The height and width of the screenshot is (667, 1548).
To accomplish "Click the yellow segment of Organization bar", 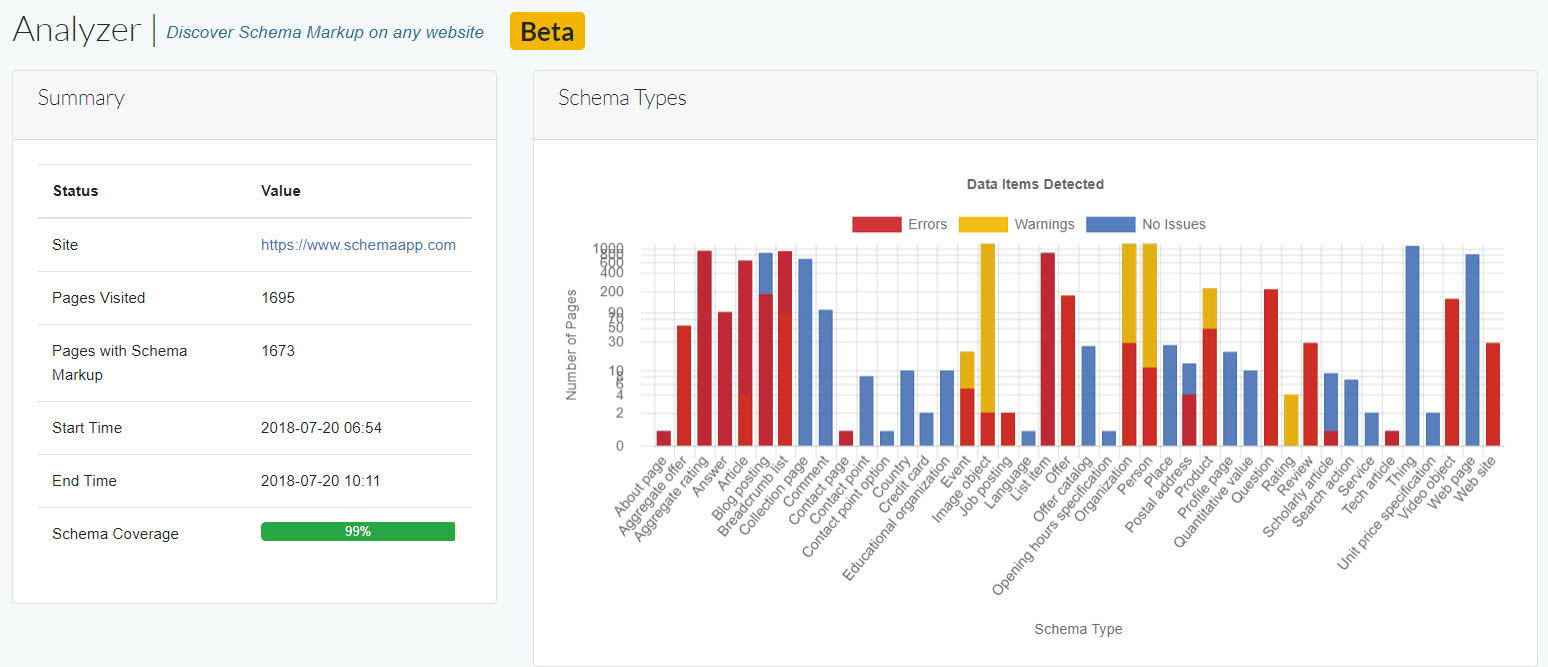I will click(1129, 293).
